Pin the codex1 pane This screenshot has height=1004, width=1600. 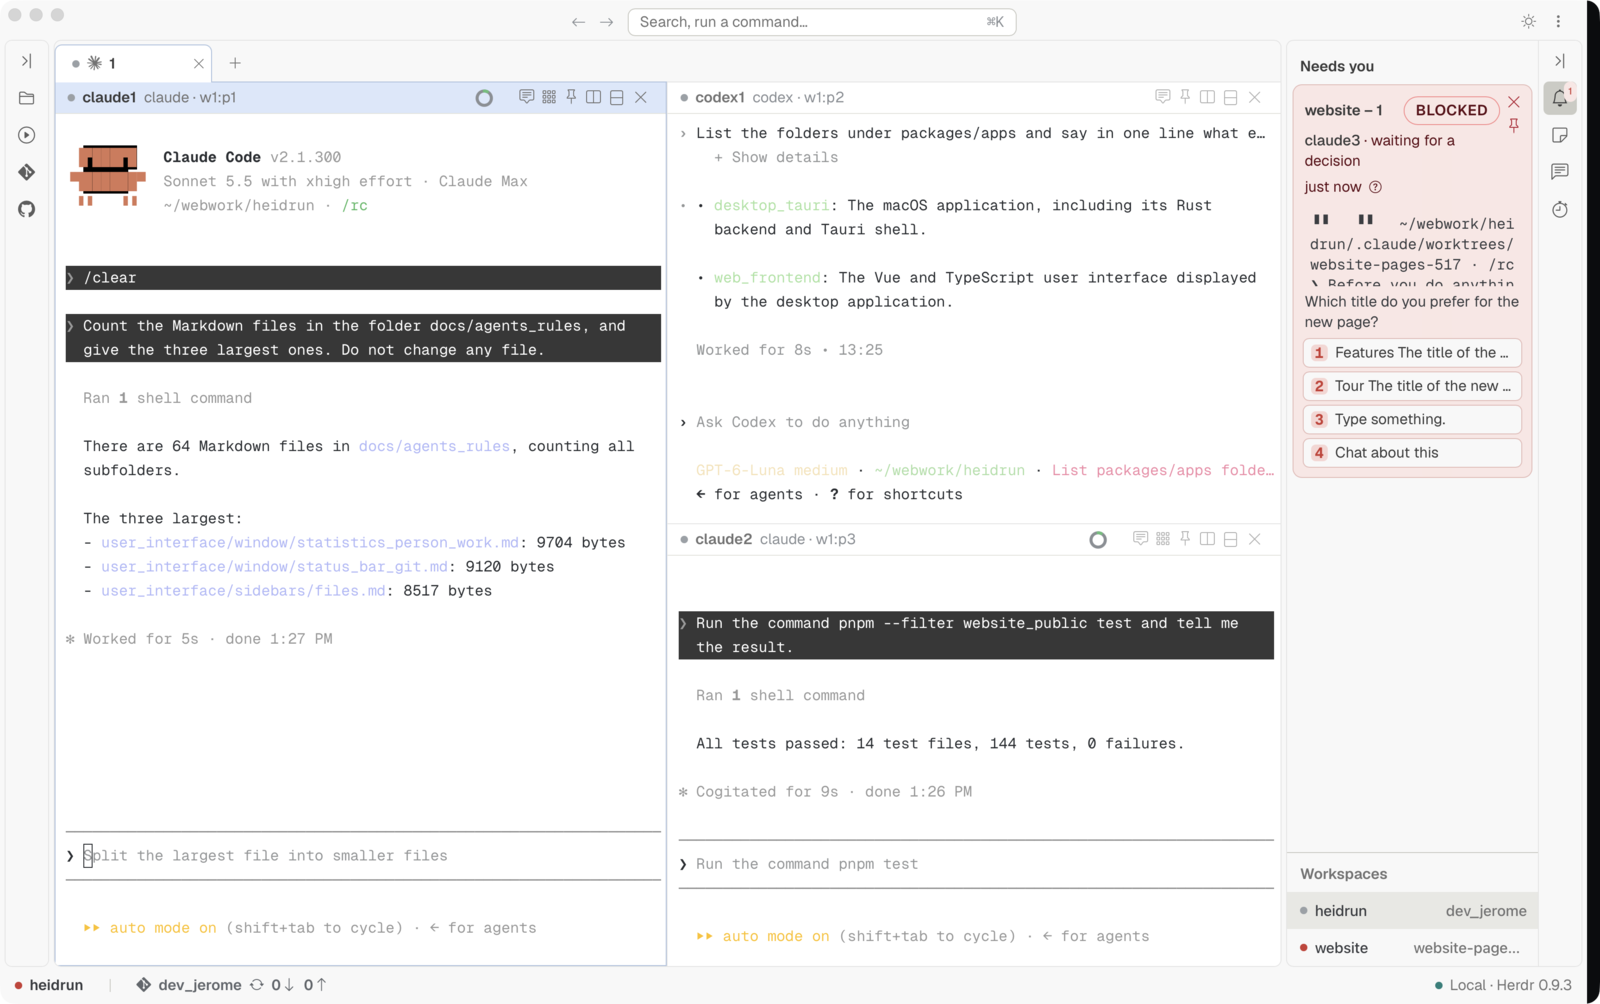tap(1185, 97)
